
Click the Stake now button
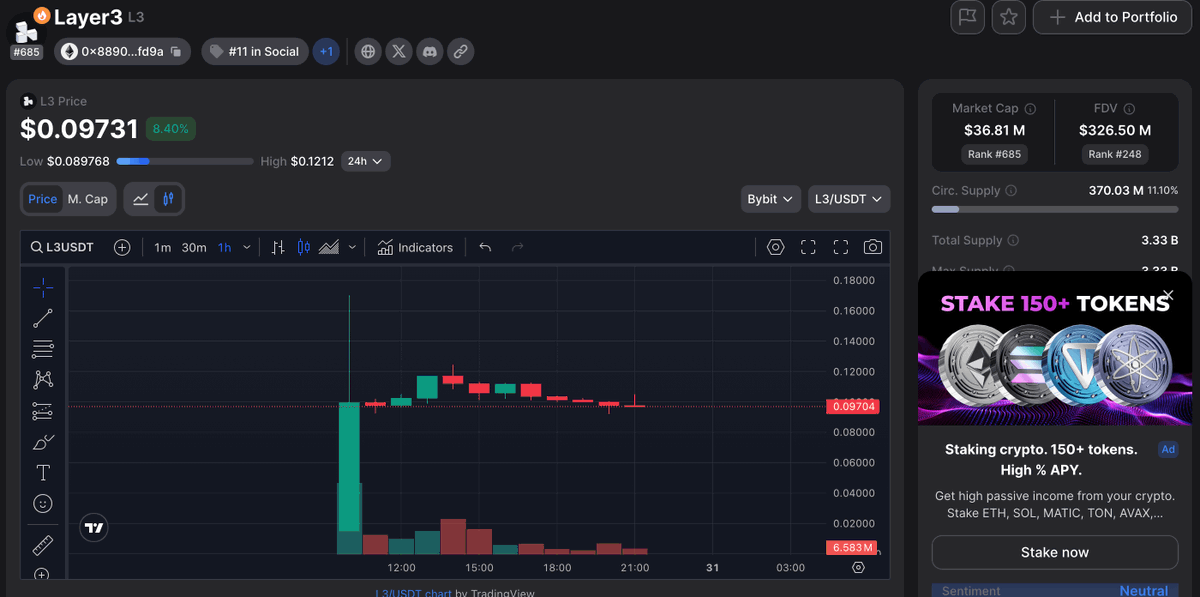click(x=1055, y=552)
